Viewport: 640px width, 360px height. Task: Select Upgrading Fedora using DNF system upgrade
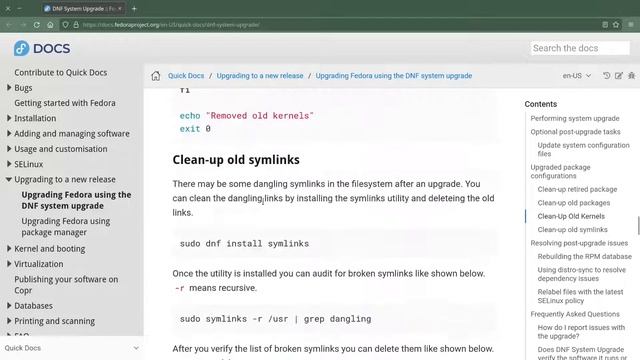coord(76,200)
